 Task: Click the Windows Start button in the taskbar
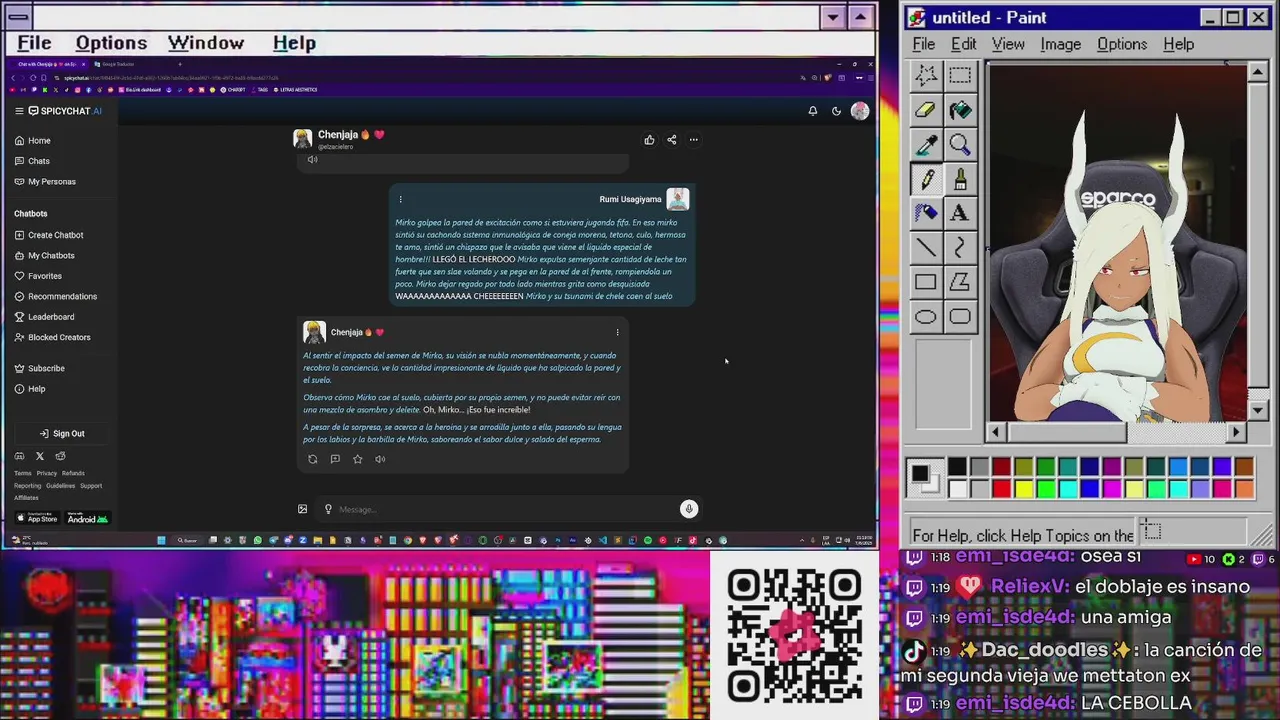[161, 540]
